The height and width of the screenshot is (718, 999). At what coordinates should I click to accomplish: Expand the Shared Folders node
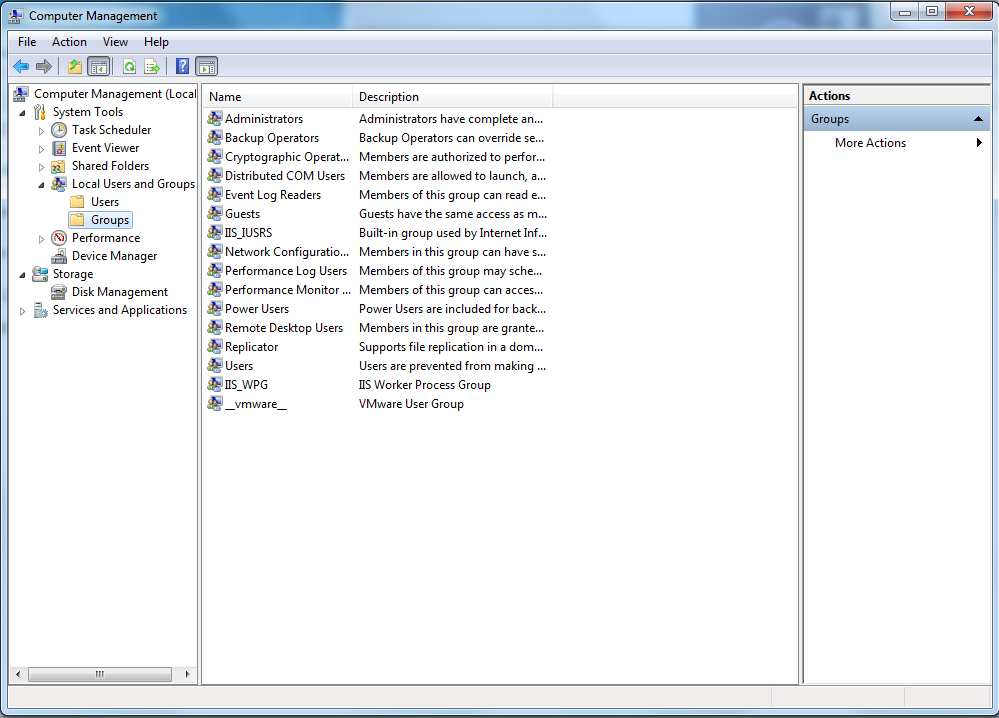41,167
